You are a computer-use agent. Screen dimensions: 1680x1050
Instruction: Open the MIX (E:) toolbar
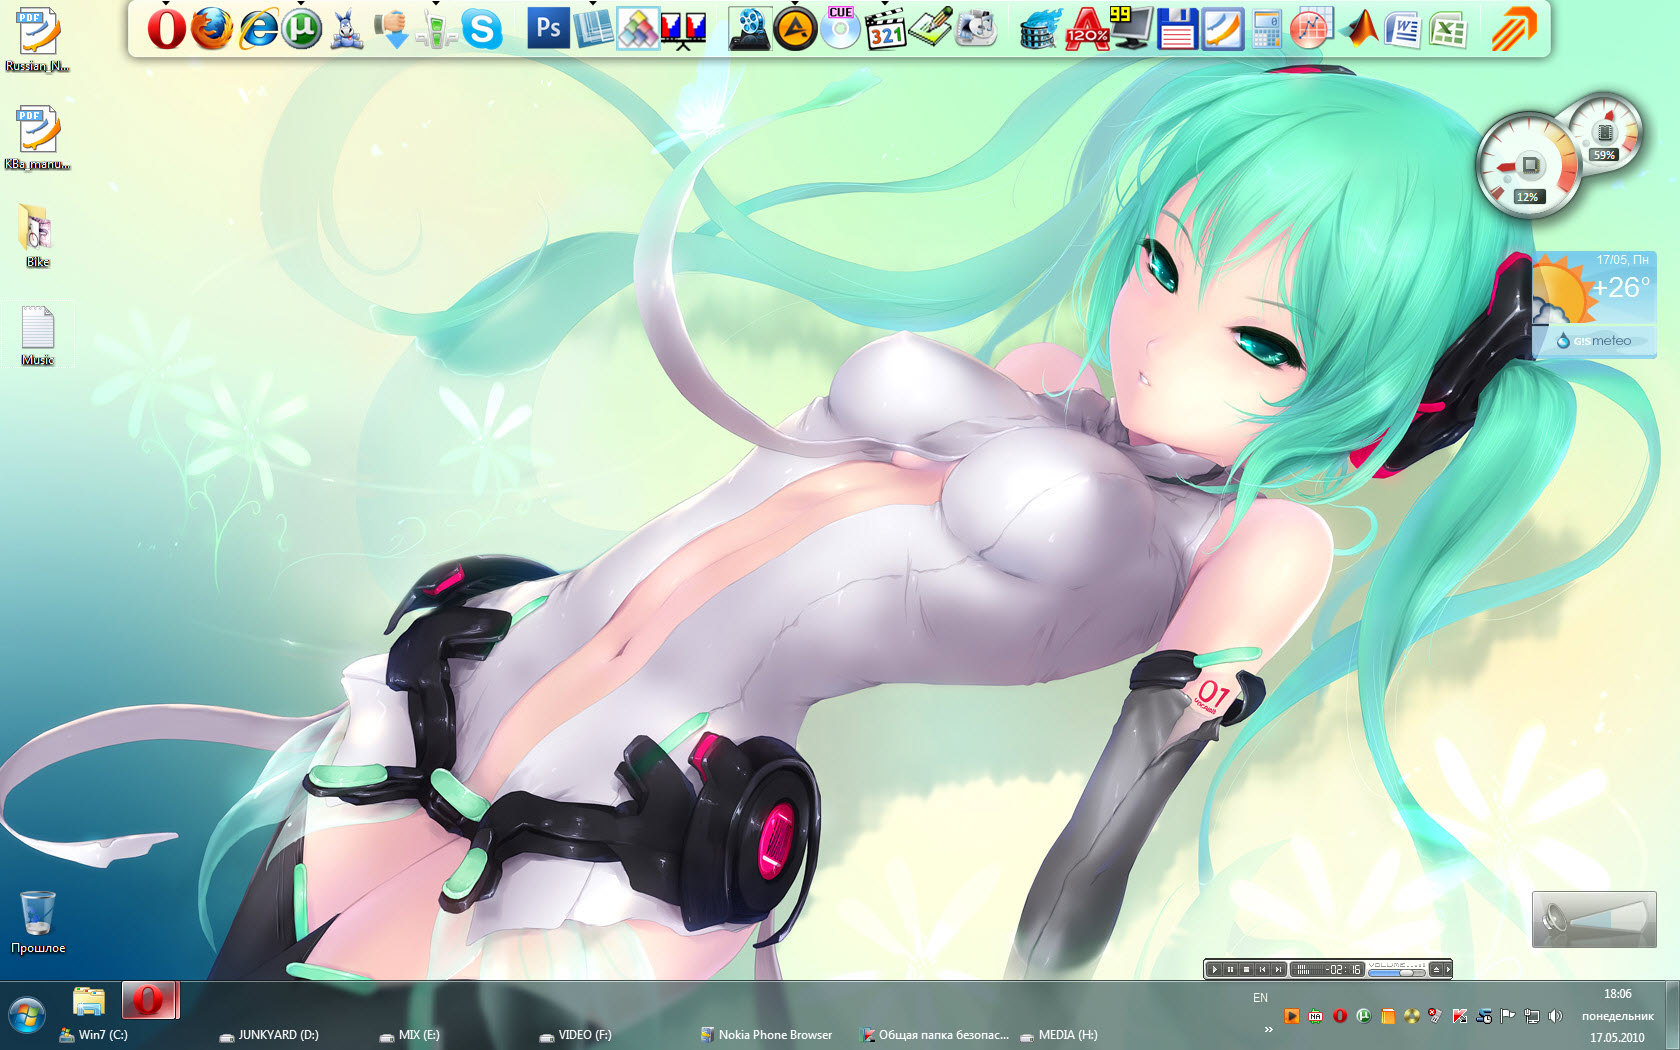click(410, 1035)
